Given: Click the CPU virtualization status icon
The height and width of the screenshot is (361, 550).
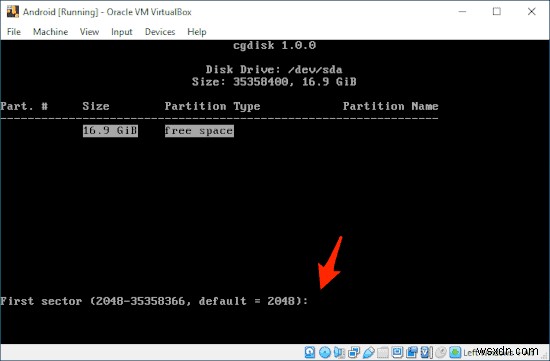Looking at the screenshot, I should [425, 352].
